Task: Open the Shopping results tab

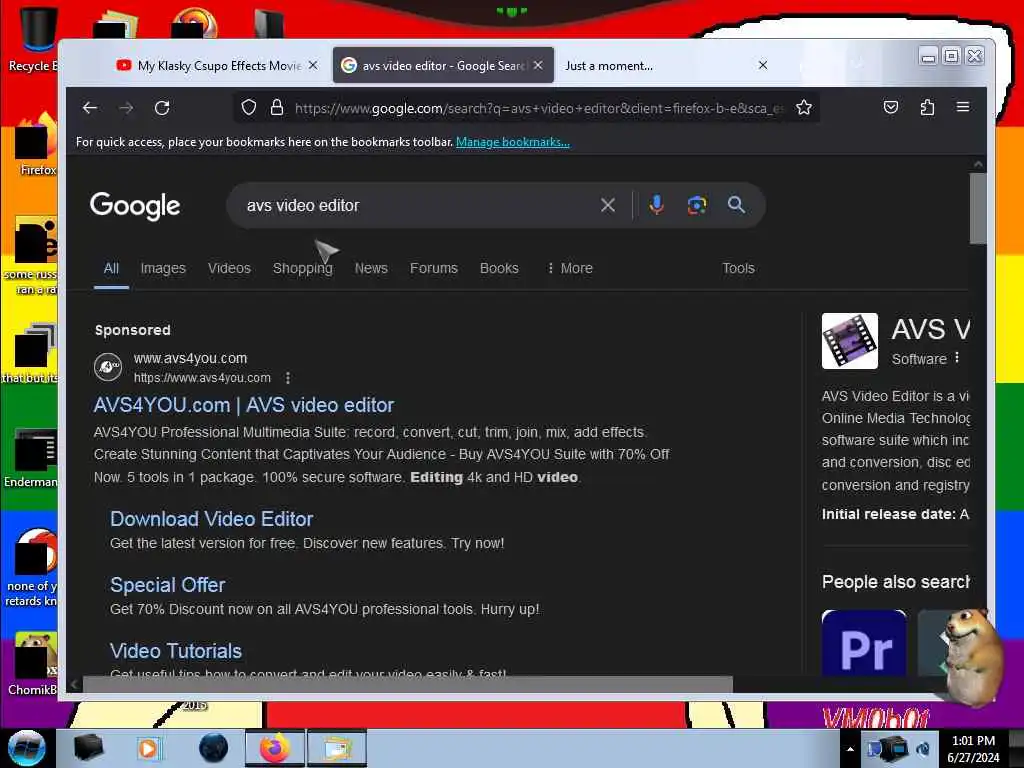Action: click(302, 268)
